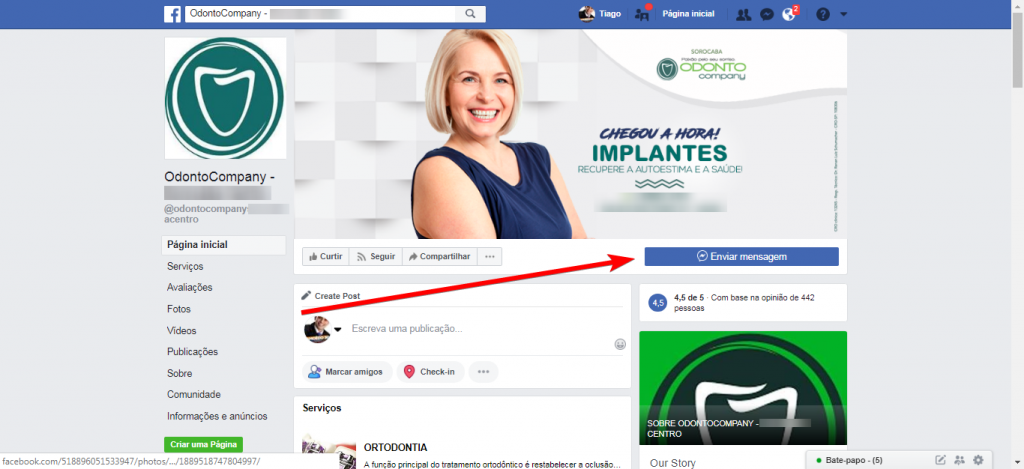This screenshot has height=469, width=1024.
Task: Open the friend requests icon
Action: [743, 14]
